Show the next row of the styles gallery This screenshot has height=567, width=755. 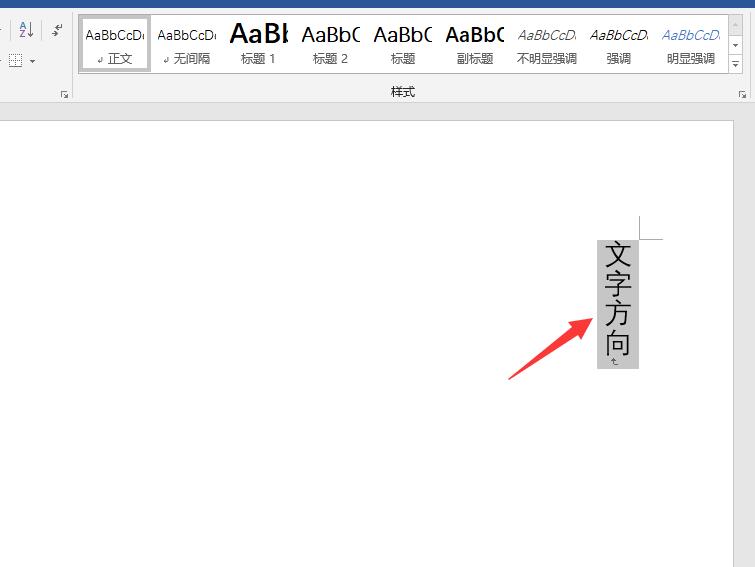735,45
